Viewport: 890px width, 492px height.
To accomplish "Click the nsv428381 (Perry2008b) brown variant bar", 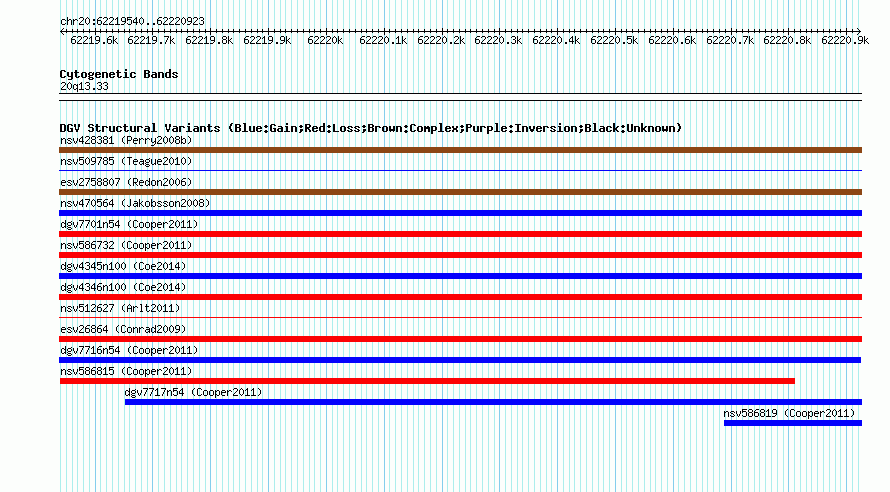I will [460, 150].
